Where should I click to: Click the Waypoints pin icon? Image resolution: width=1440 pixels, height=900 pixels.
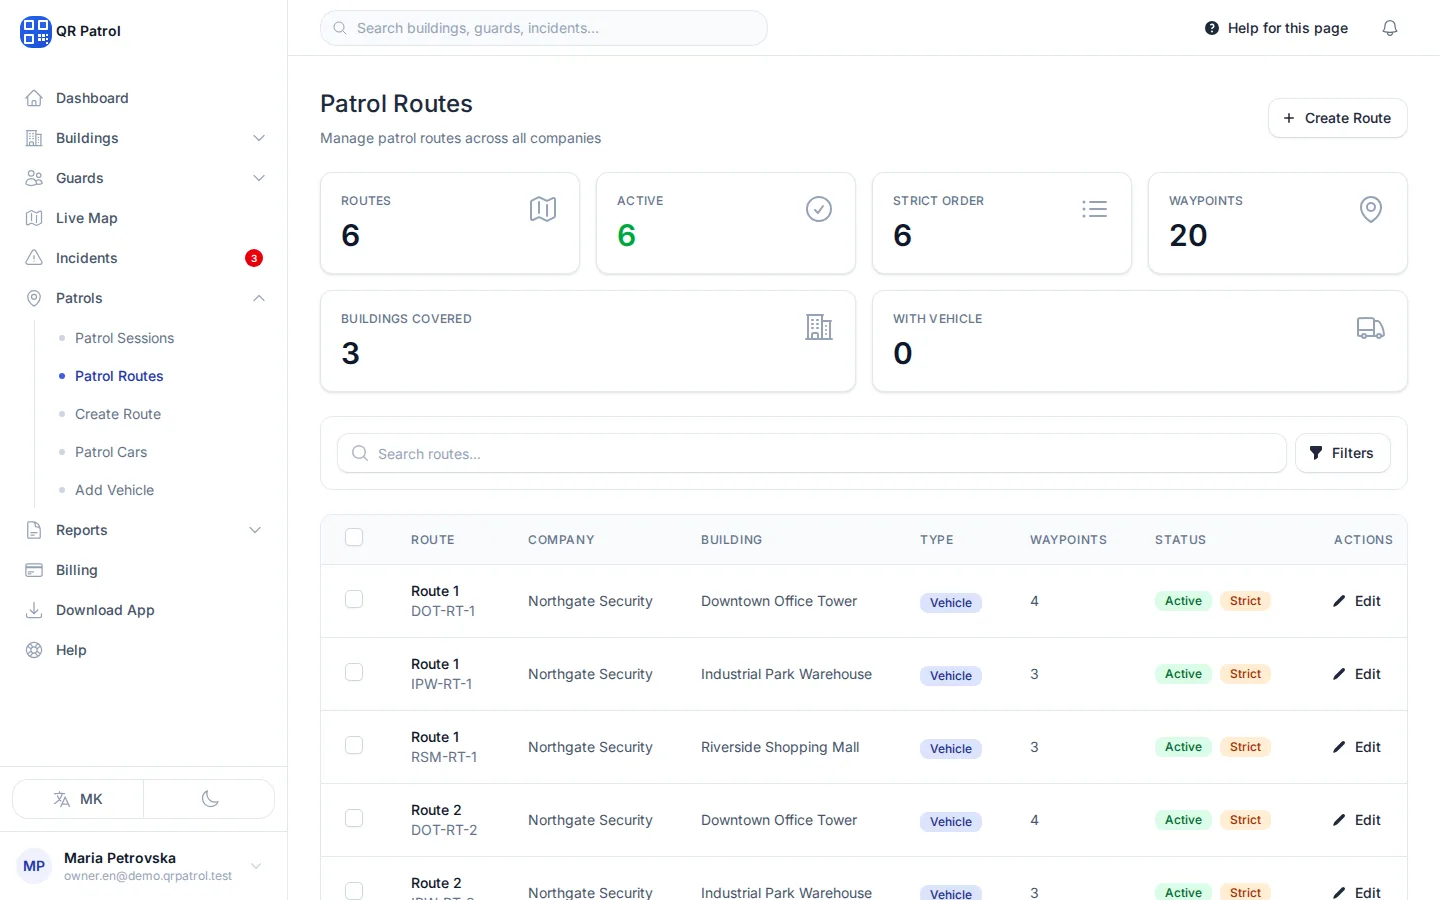coord(1371,209)
